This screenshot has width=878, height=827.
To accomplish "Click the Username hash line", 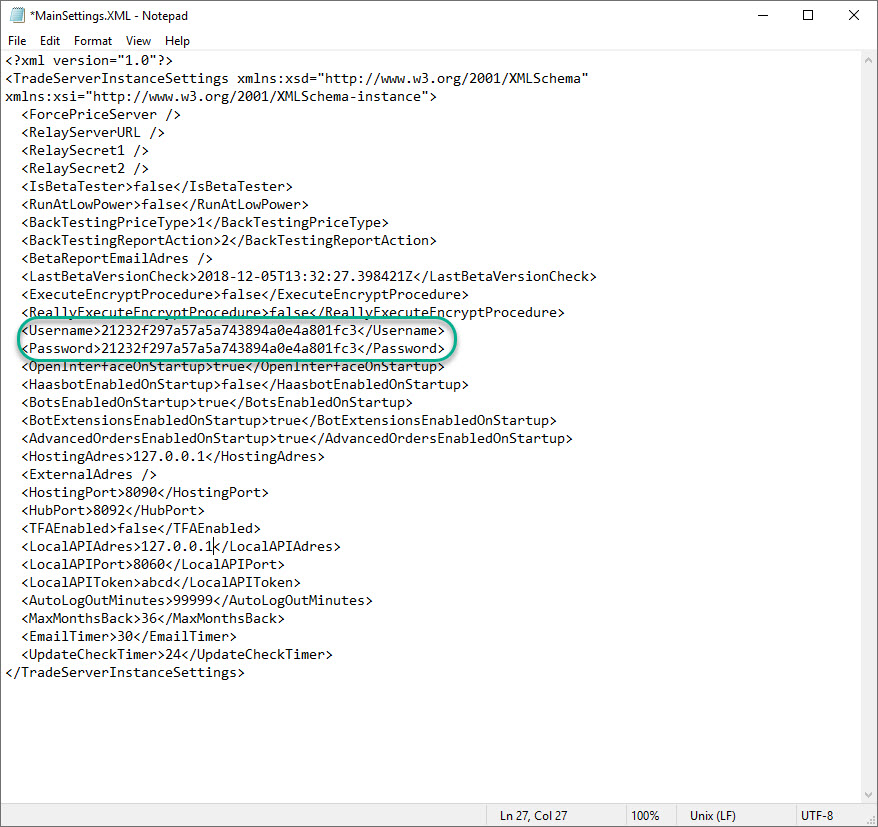I will point(233,330).
